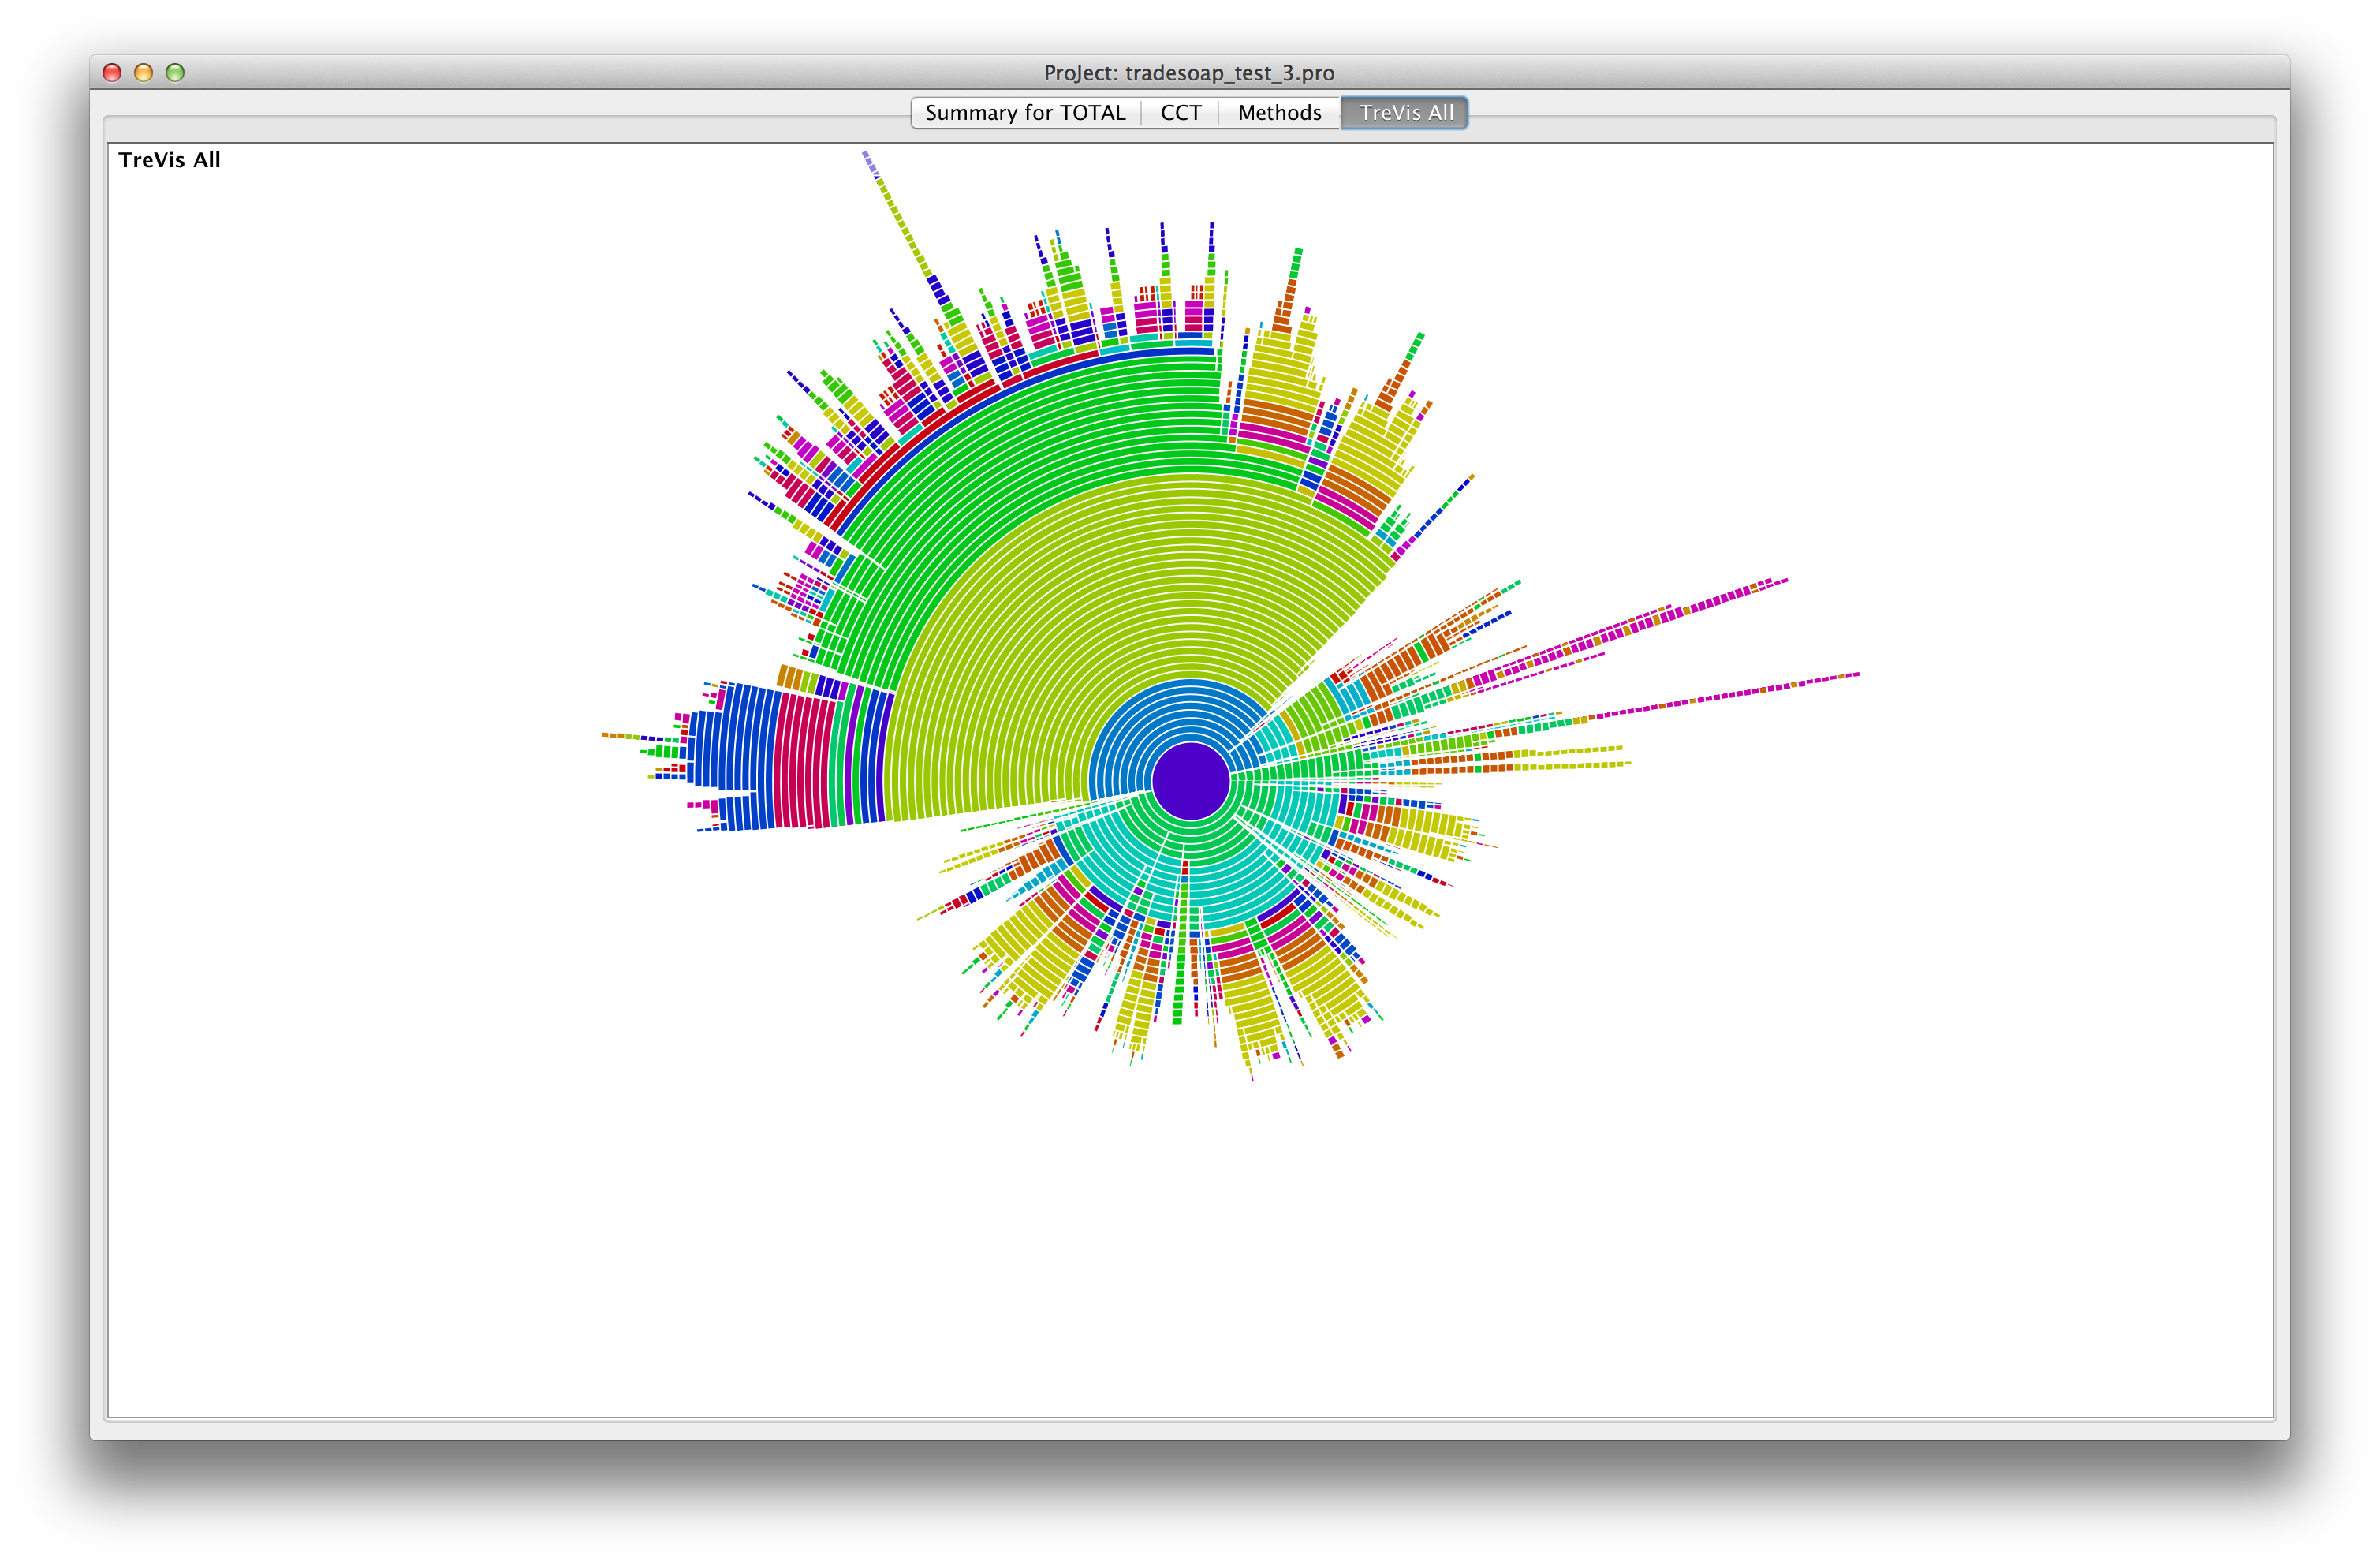
Task: Switch to the Summary for TOTAL tab
Action: (x=1025, y=113)
